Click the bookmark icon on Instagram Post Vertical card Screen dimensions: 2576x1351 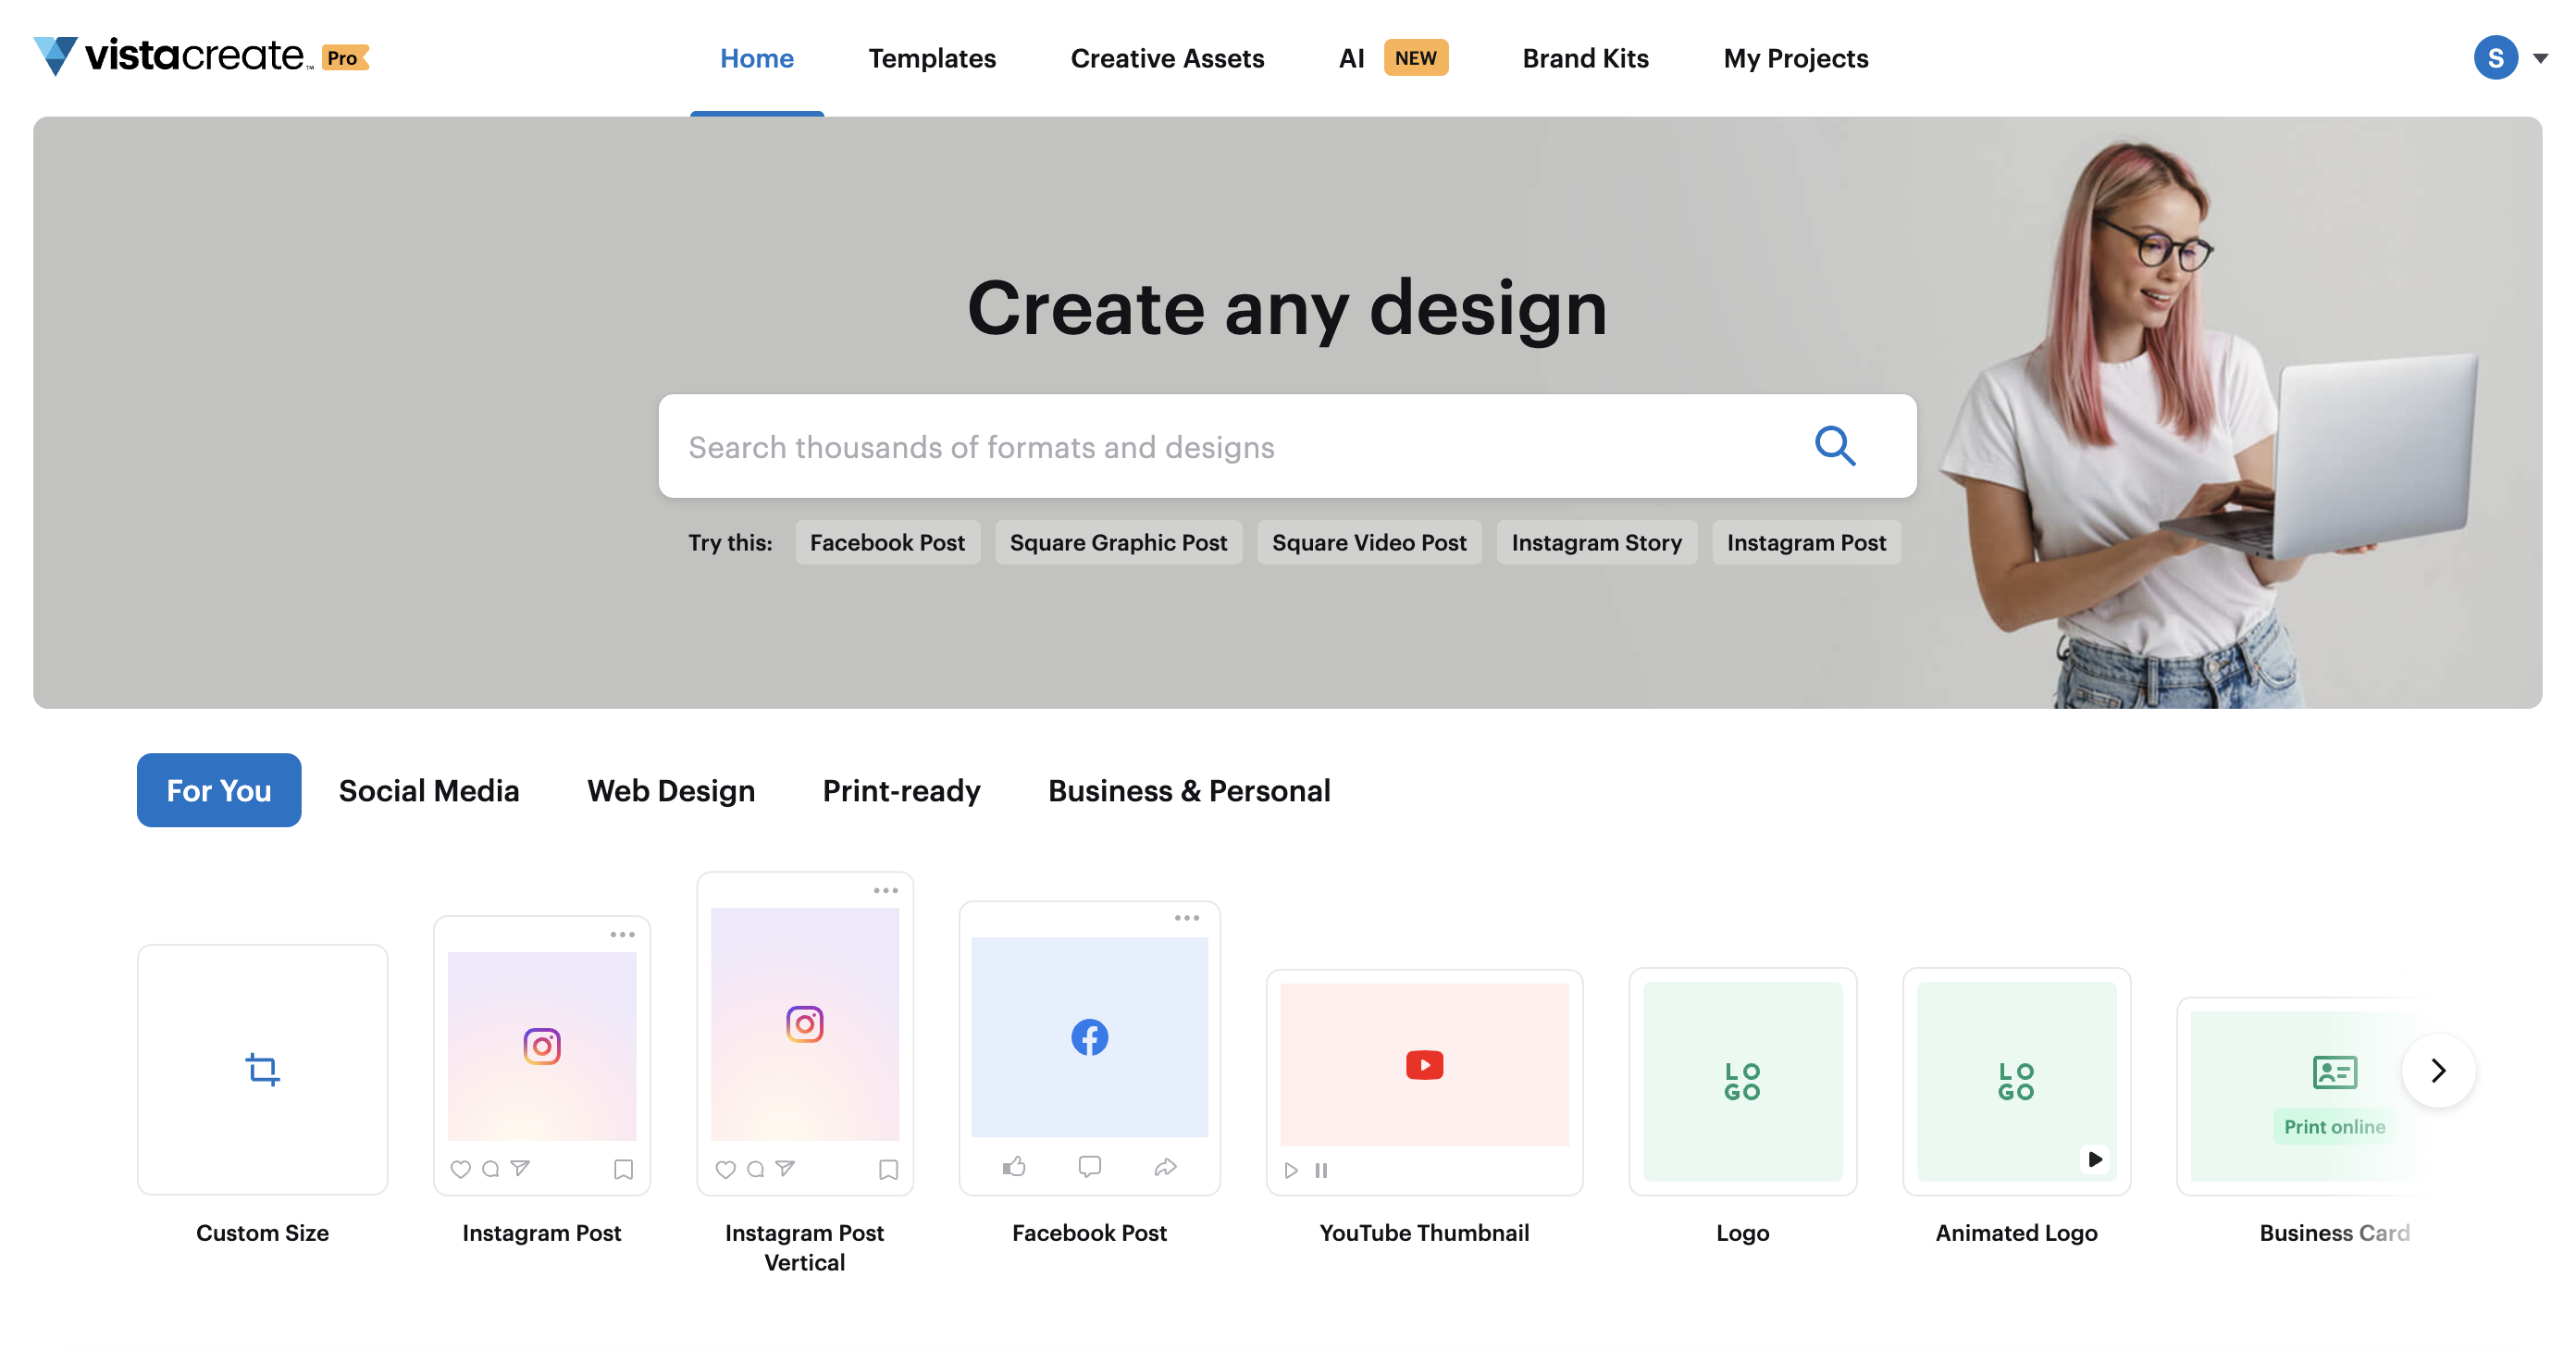[888, 1168]
